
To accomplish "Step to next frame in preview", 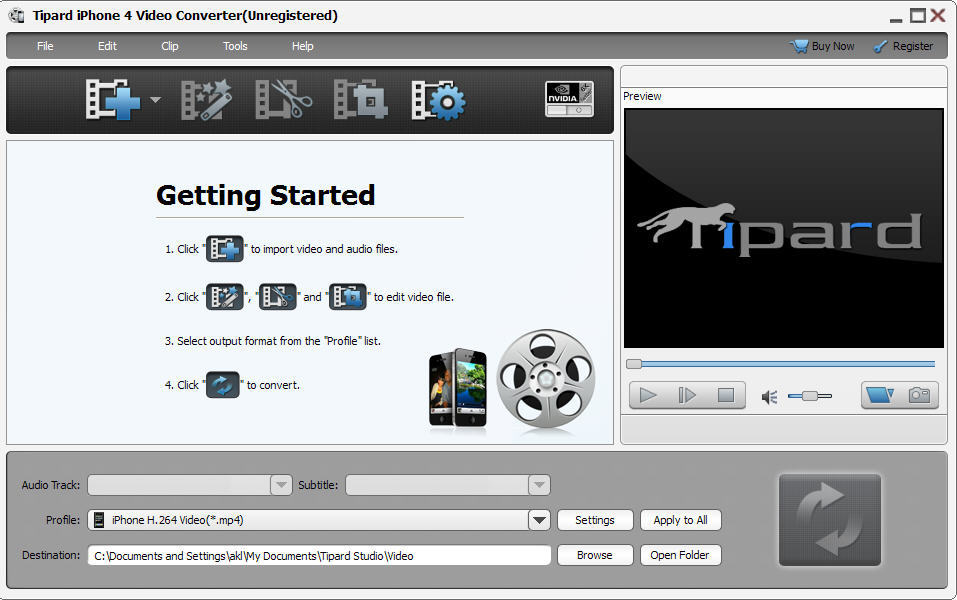I will point(687,396).
